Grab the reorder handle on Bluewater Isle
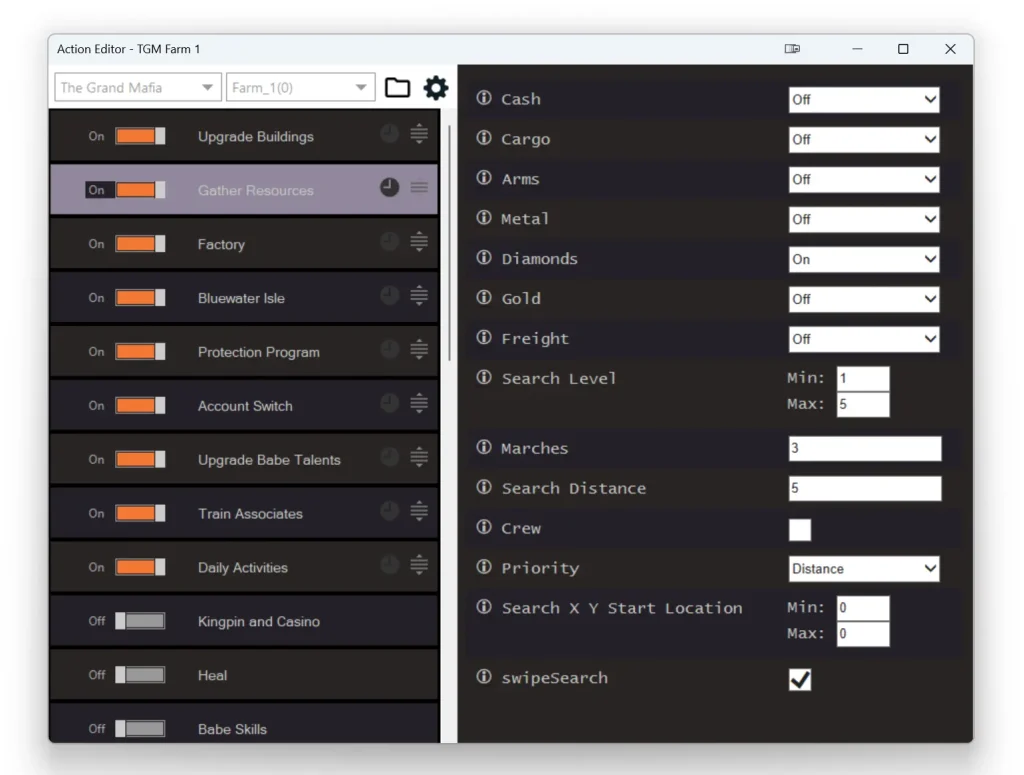 419,295
